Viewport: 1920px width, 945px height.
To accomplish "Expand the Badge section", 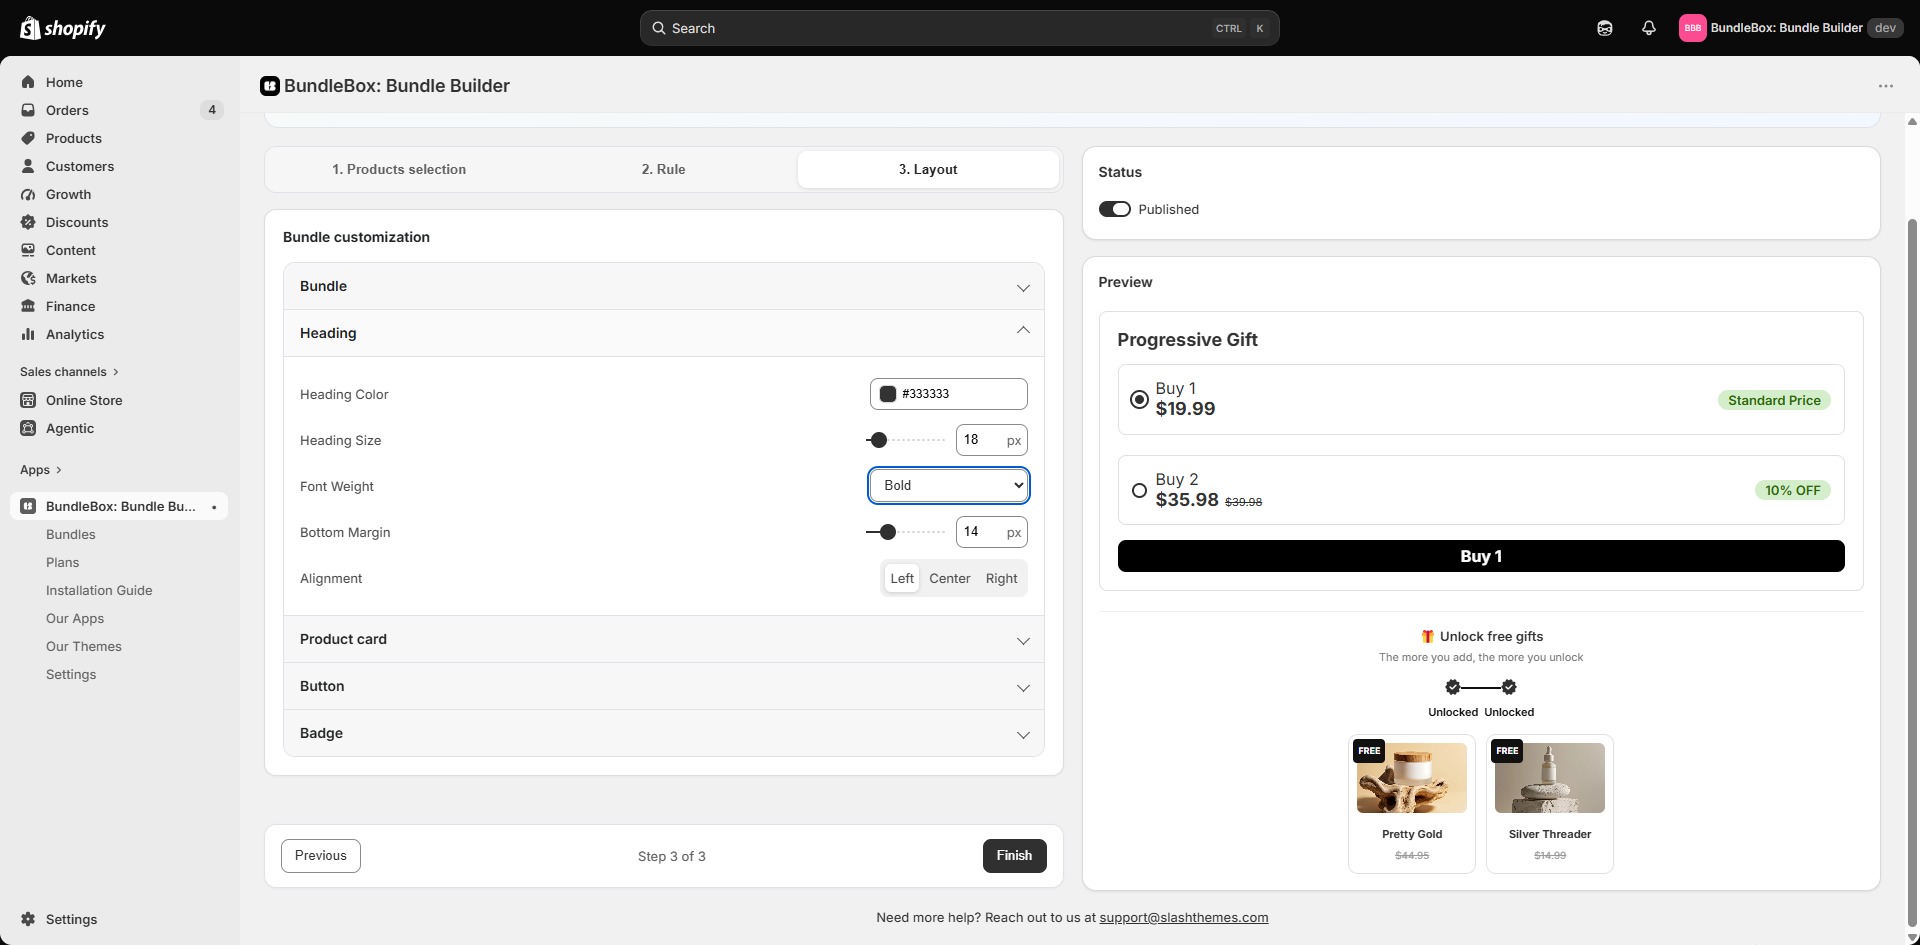I will coord(664,733).
